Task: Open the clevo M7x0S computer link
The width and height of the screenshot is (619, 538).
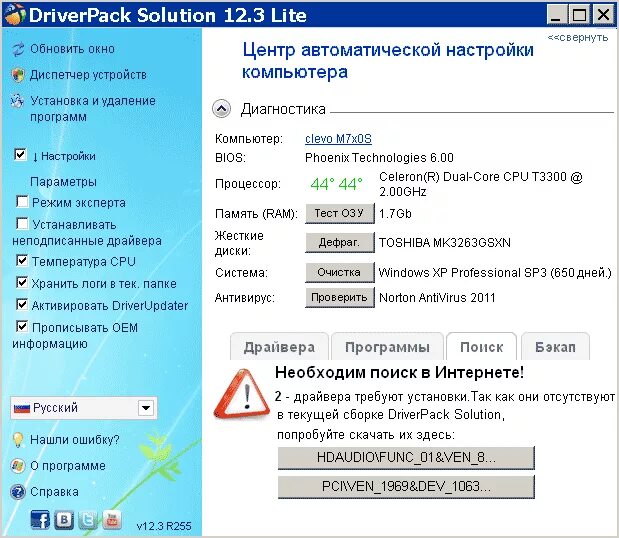Action: point(338,139)
